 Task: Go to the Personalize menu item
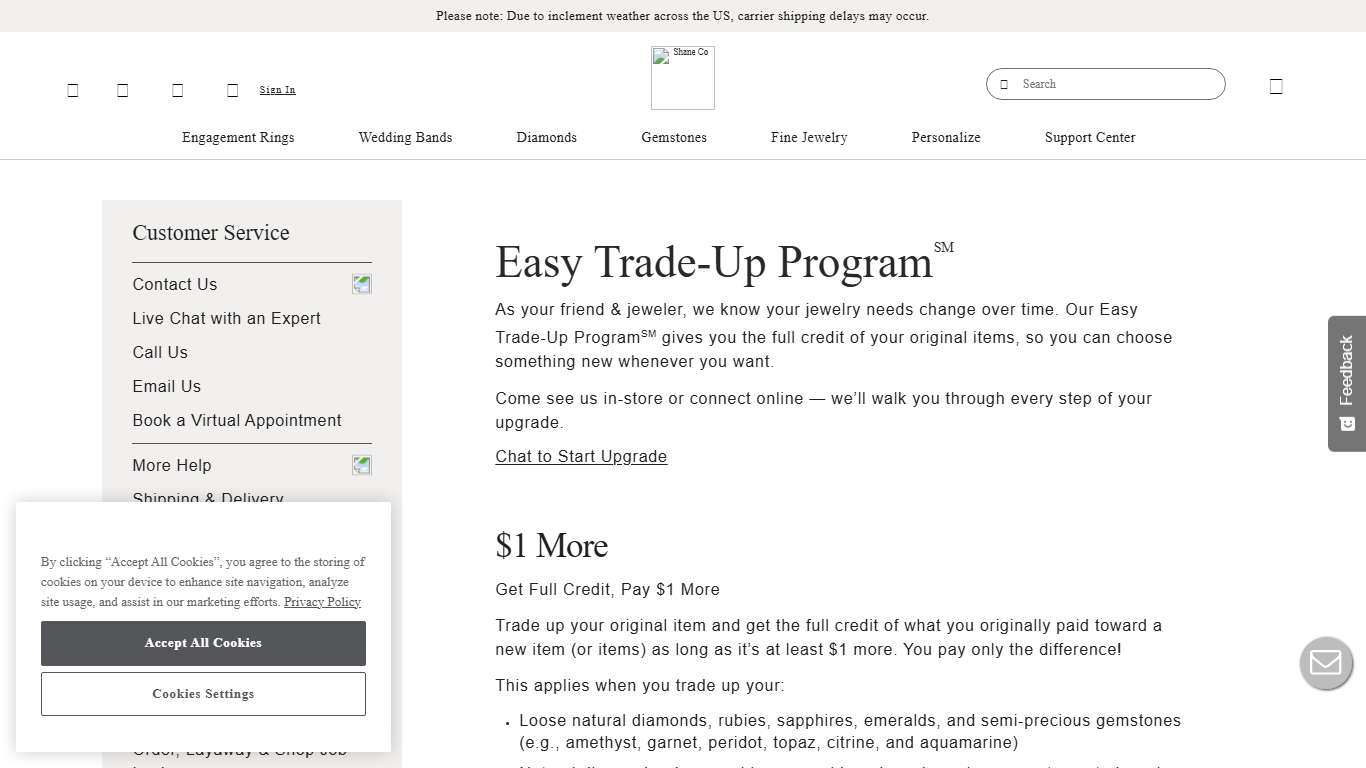945,138
